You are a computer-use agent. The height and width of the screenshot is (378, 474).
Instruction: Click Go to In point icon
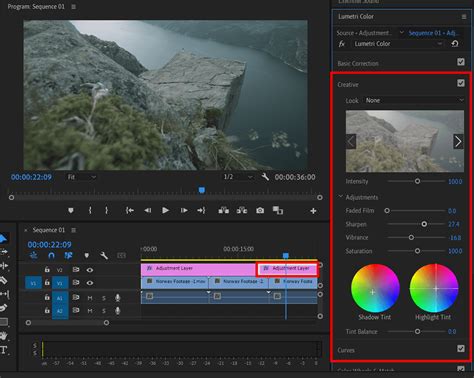point(130,210)
